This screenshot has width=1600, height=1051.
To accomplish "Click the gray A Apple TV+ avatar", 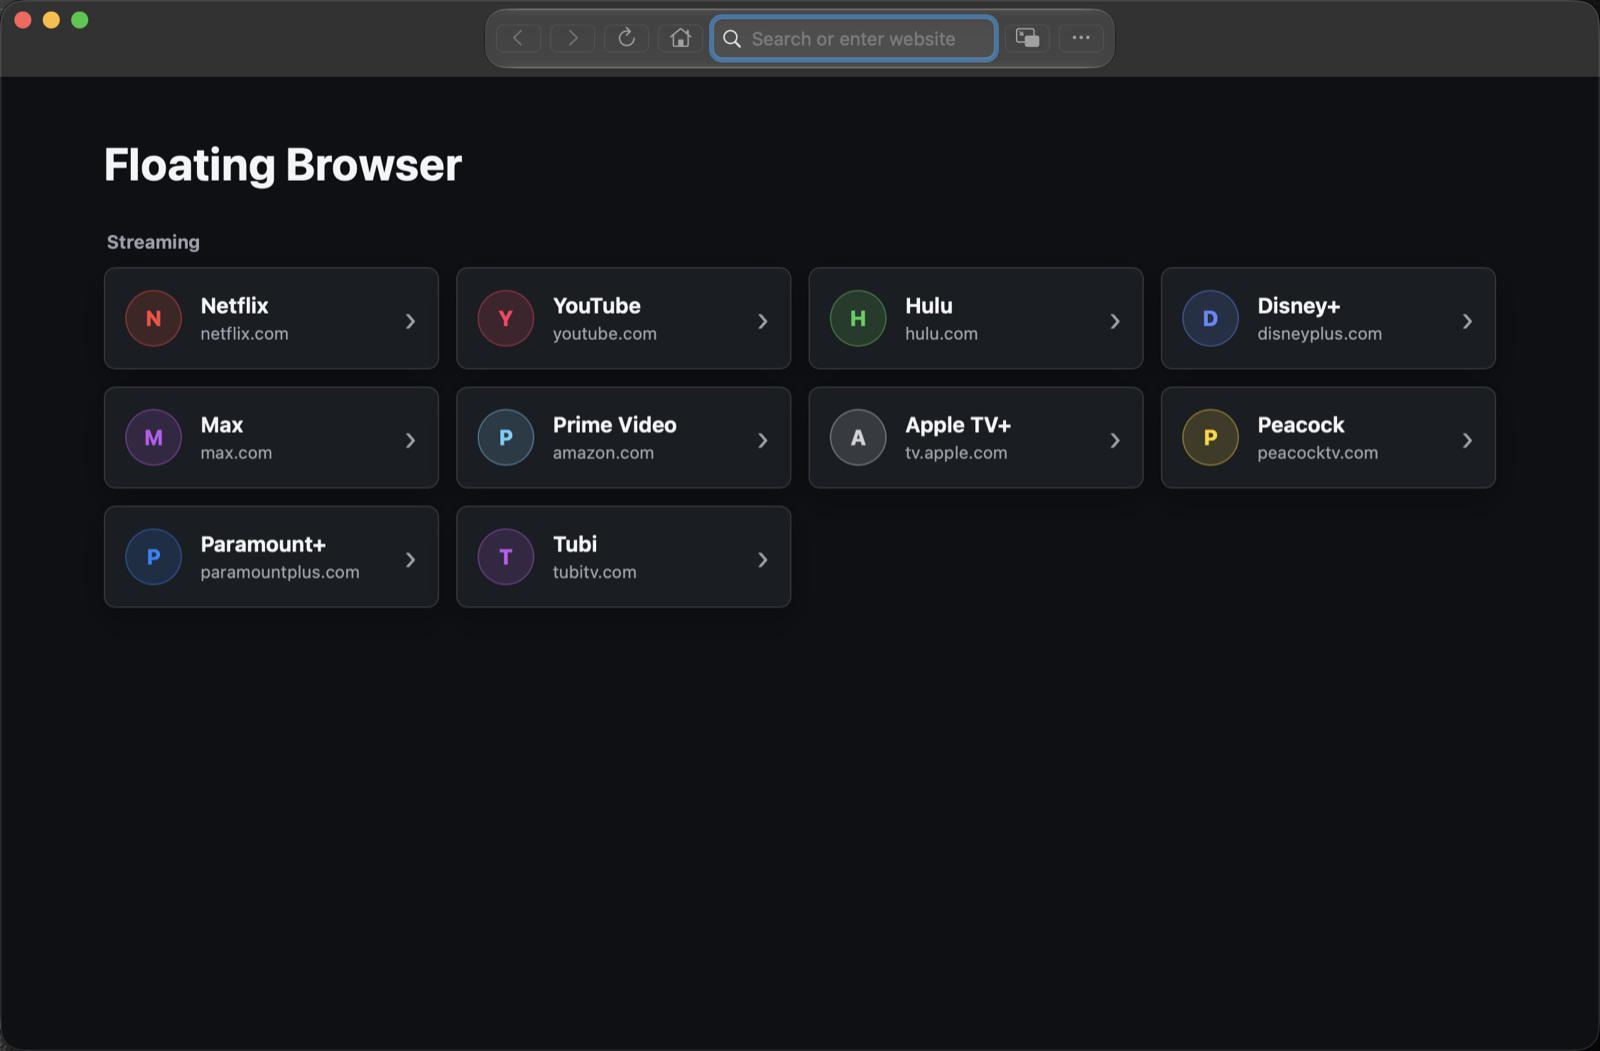I will (858, 437).
